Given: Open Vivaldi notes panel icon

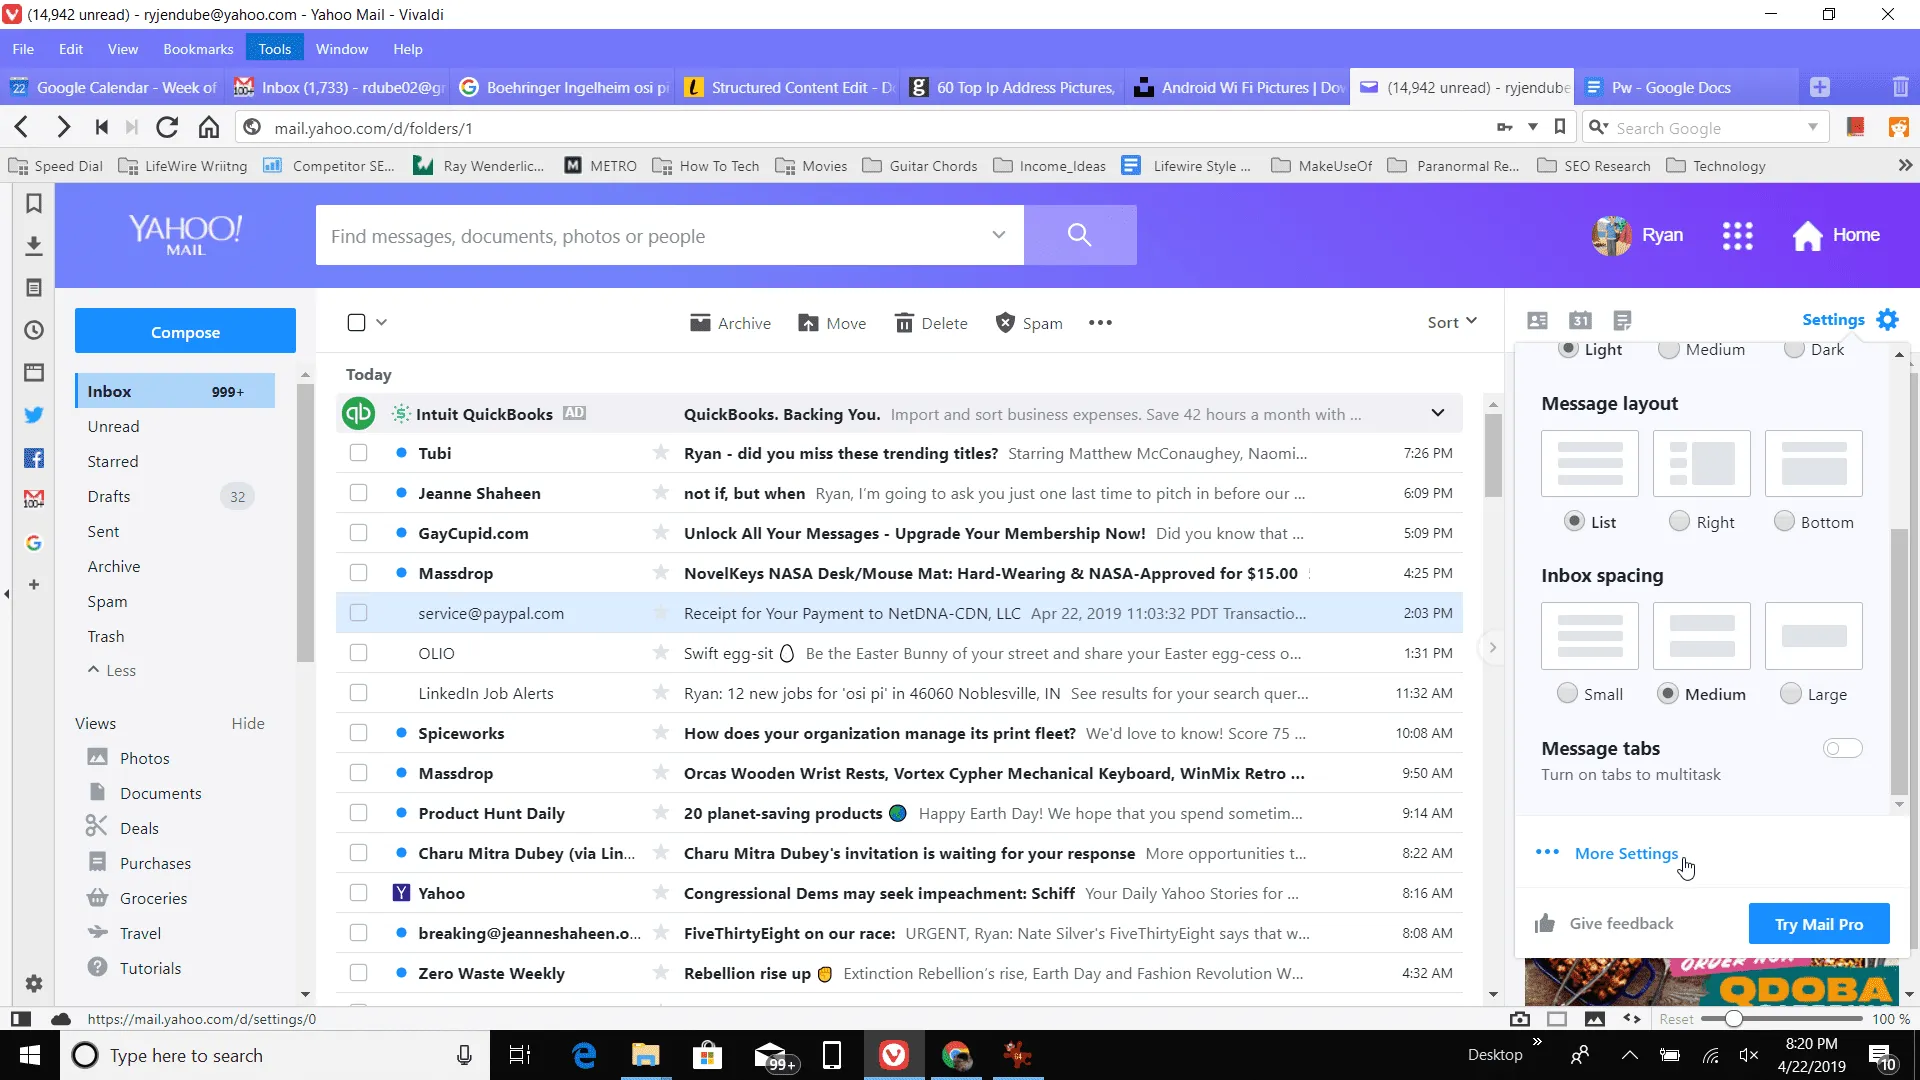Looking at the screenshot, I should coord(33,288).
